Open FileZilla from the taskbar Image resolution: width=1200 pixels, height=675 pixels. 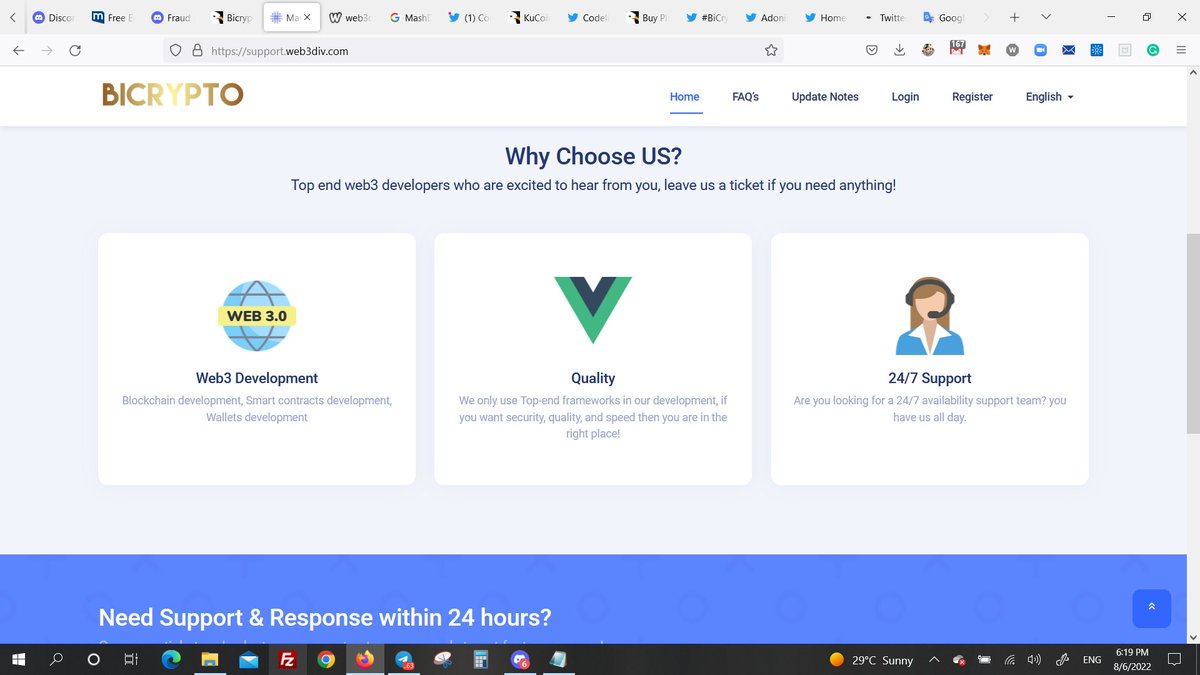[x=287, y=660]
